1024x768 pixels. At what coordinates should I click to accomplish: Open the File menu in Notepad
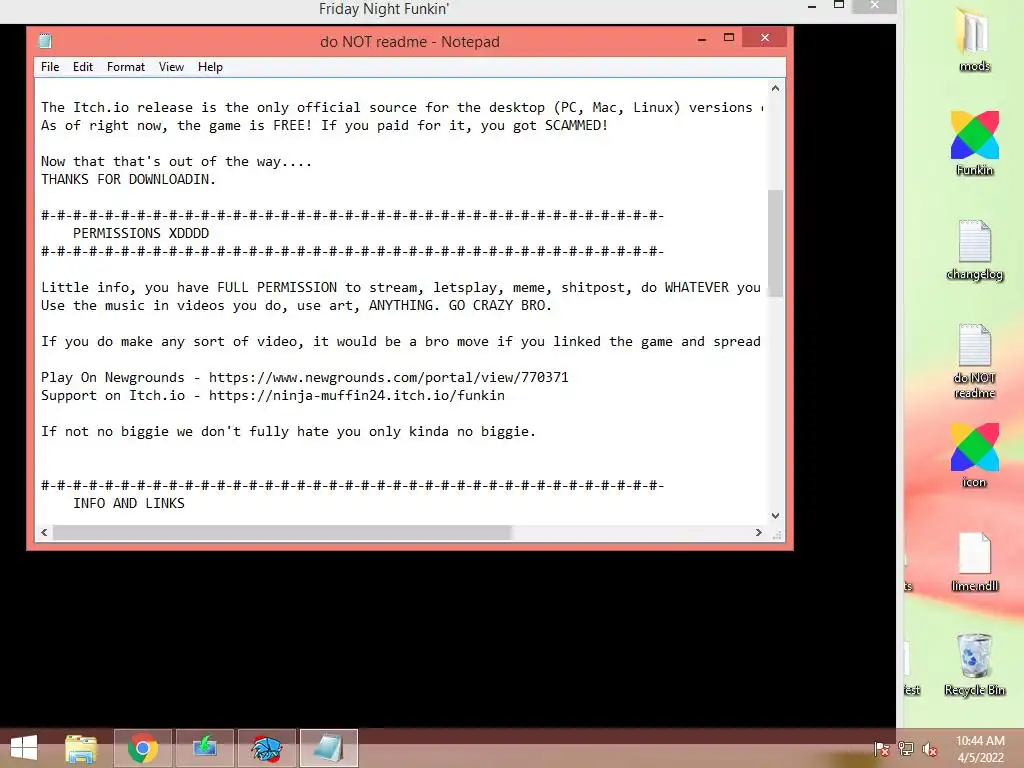pos(50,67)
